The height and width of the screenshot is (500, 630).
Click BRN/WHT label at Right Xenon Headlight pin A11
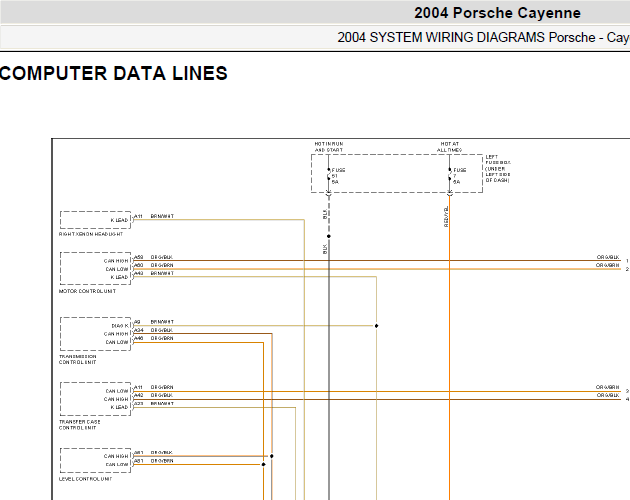coord(162,216)
